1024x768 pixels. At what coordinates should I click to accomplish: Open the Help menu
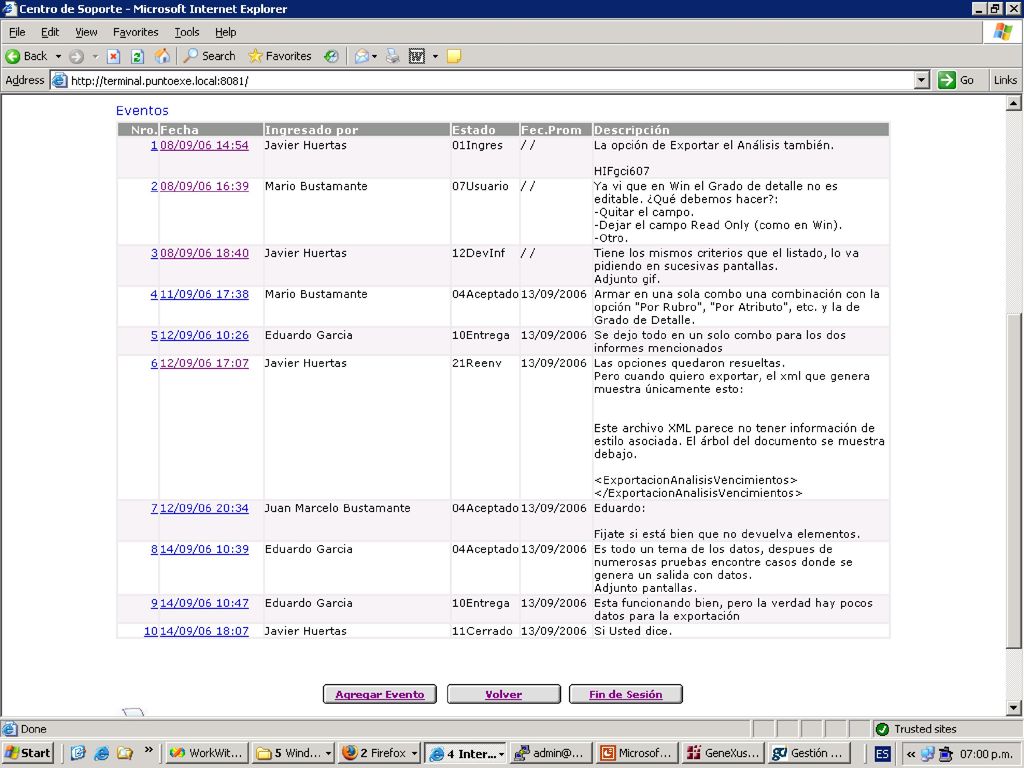click(x=225, y=32)
